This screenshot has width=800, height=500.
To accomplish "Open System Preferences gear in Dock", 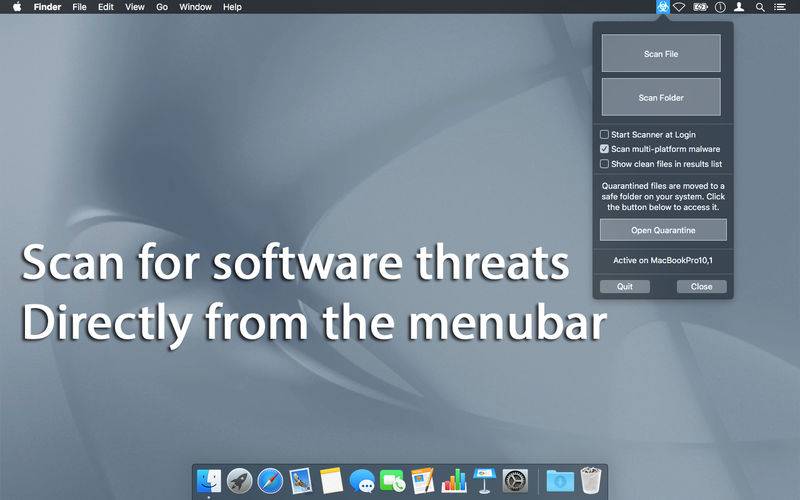I will [x=515, y=481].
